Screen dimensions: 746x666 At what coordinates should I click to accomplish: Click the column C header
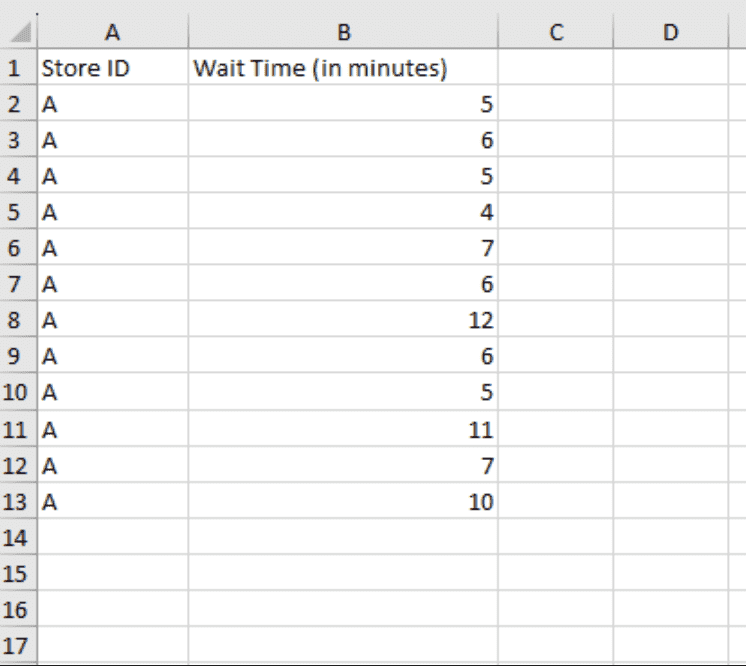(x=555, y=33)
